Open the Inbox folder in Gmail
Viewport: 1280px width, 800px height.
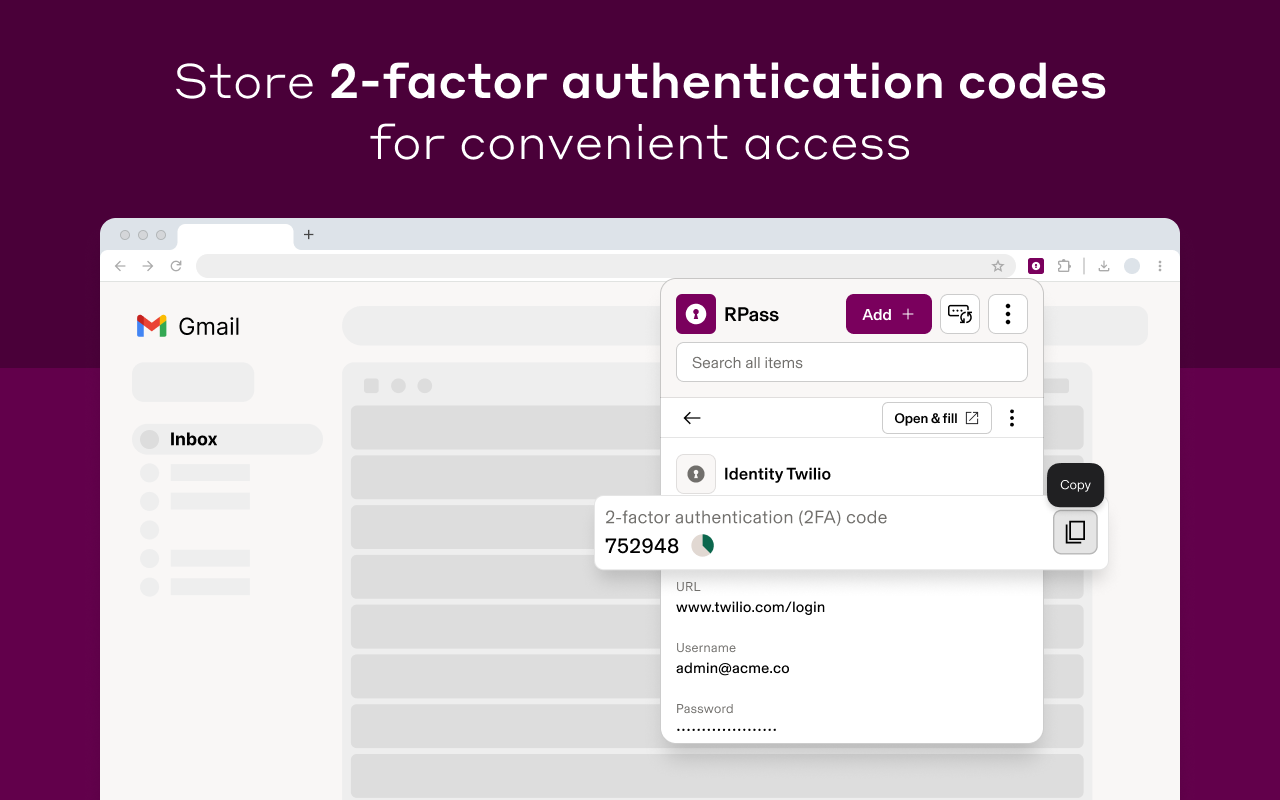coord(227,439)
